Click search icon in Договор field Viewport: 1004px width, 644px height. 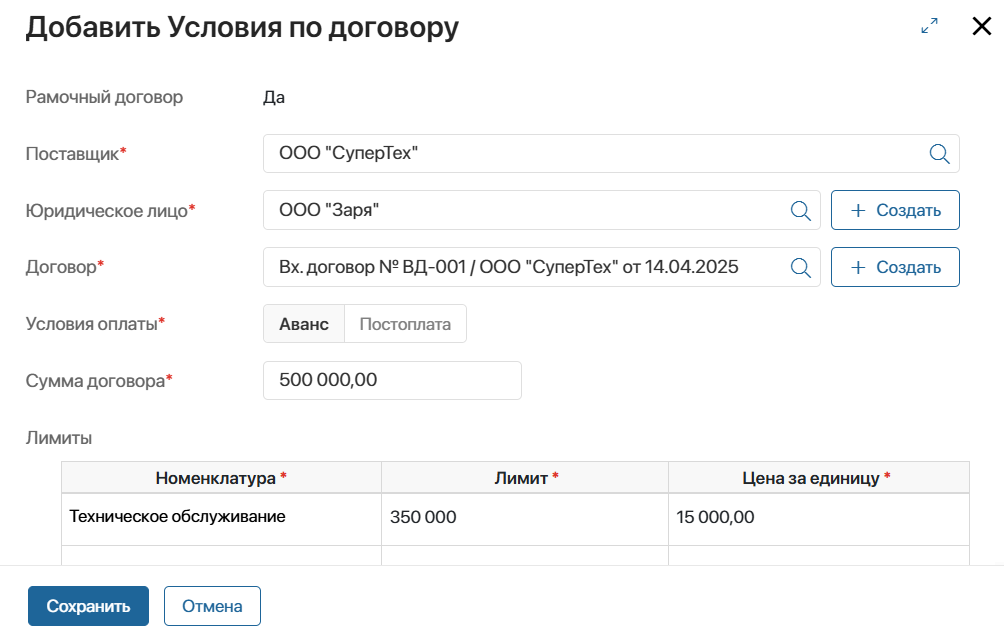(800, 267)
